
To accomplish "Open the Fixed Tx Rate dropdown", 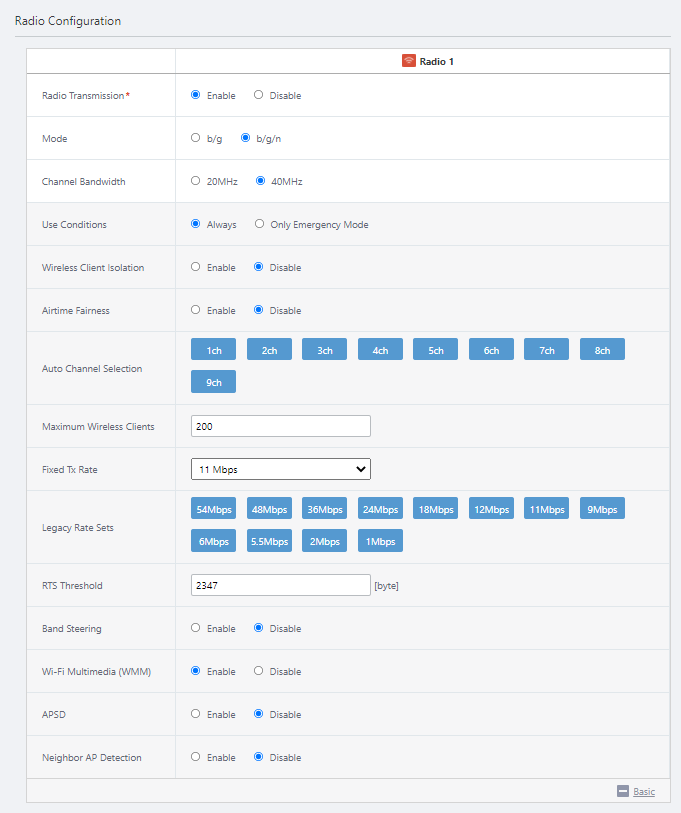I will coord(280,469).
